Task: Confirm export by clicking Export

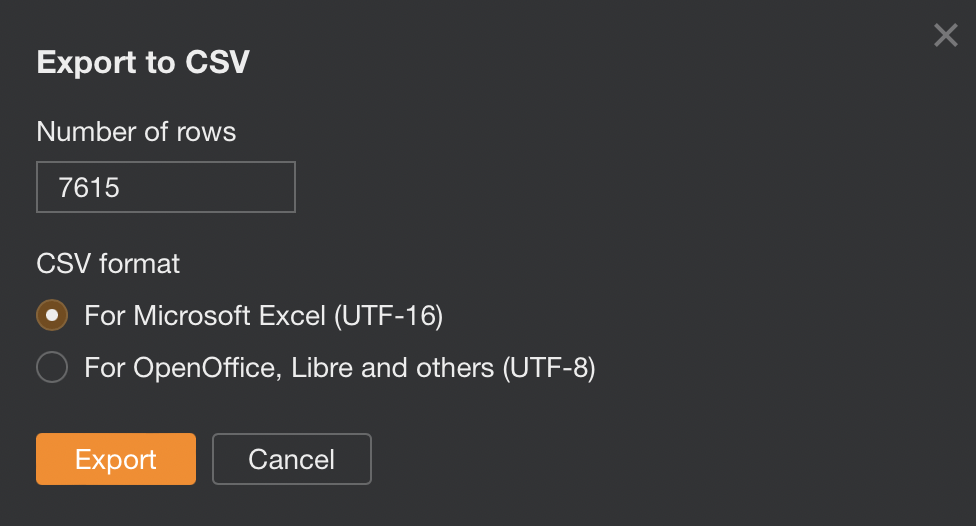Action: point(116,459)
